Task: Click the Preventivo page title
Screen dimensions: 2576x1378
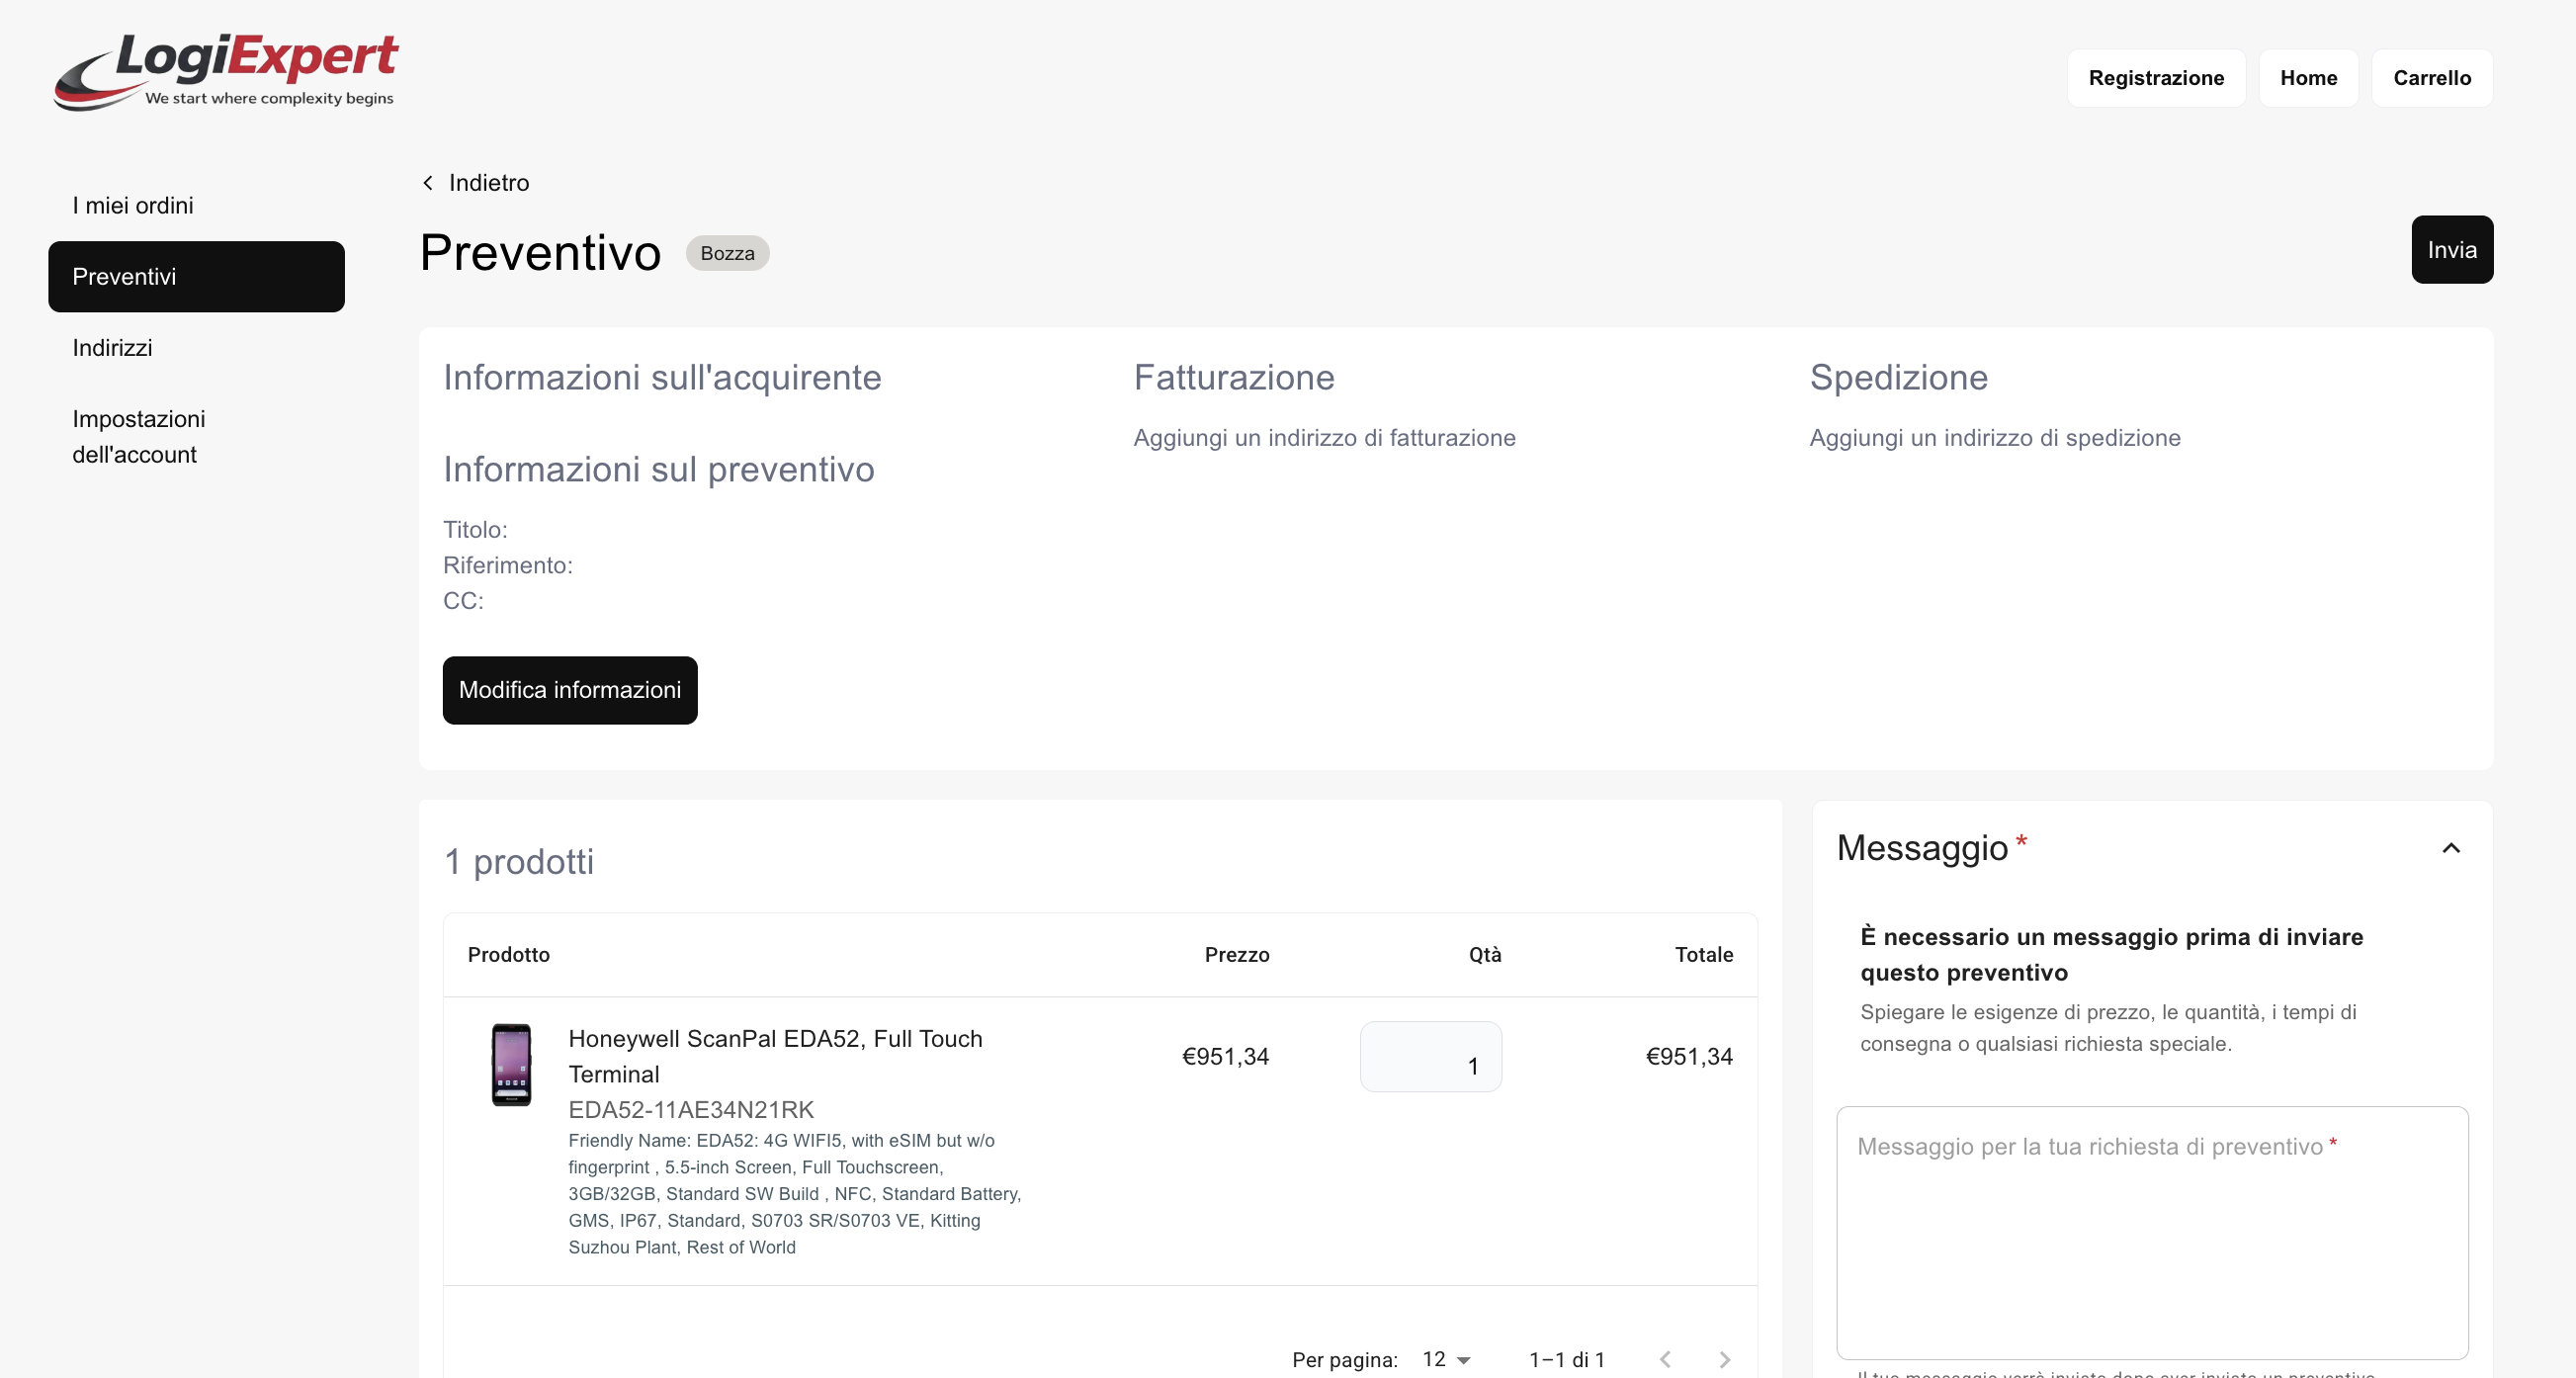Action: [x=540, y=252]
